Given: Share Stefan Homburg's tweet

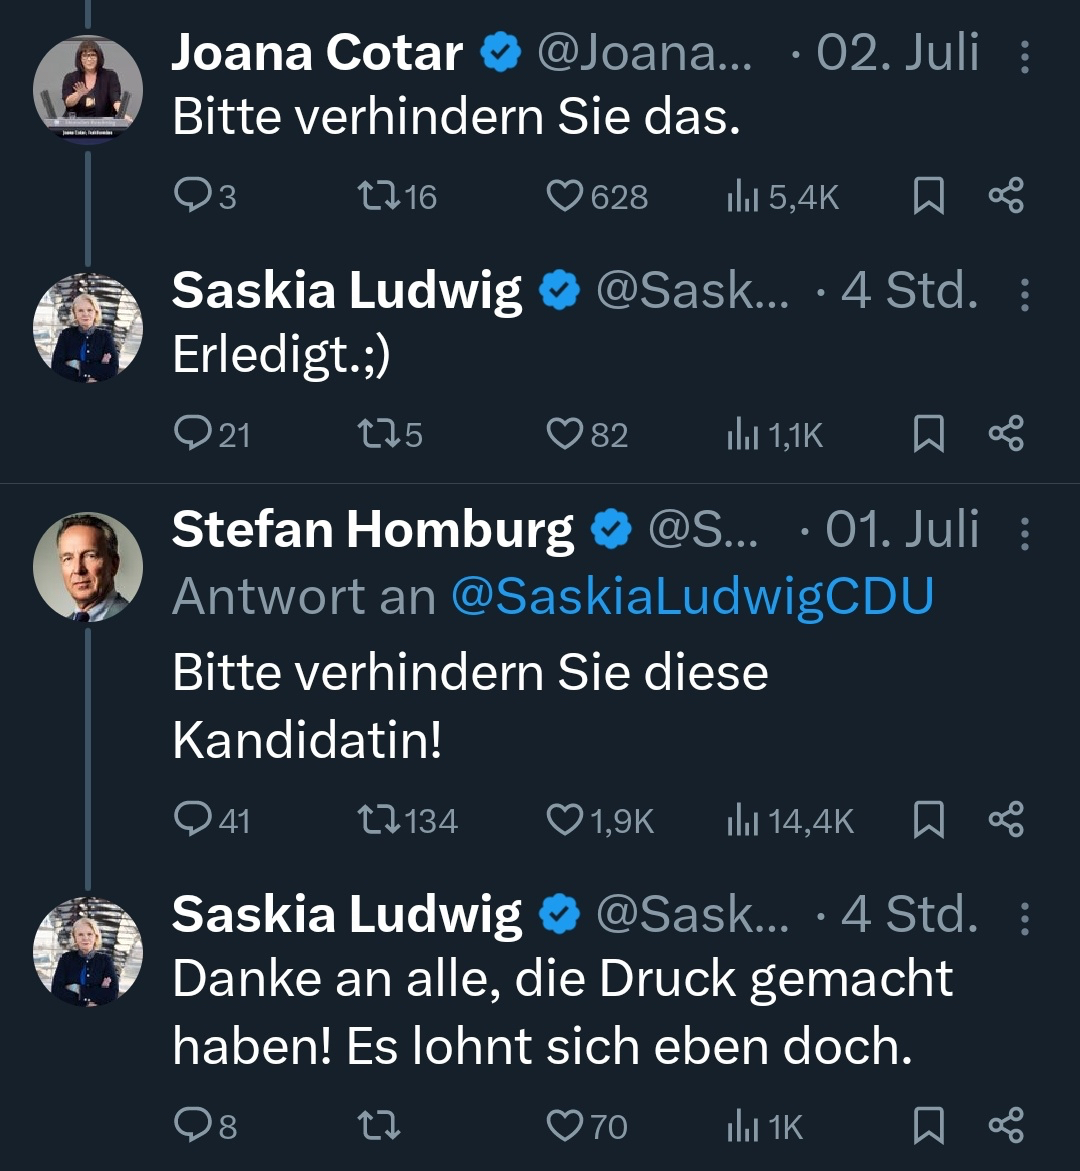Looking at the screenshot, I should [x=1006, y=821].
